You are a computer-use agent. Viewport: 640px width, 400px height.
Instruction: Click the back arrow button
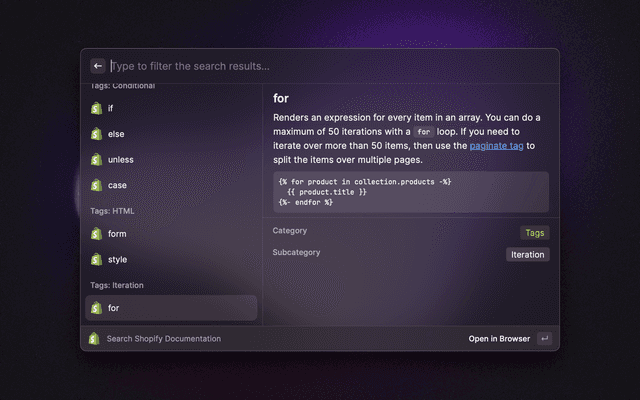[98, 66]
